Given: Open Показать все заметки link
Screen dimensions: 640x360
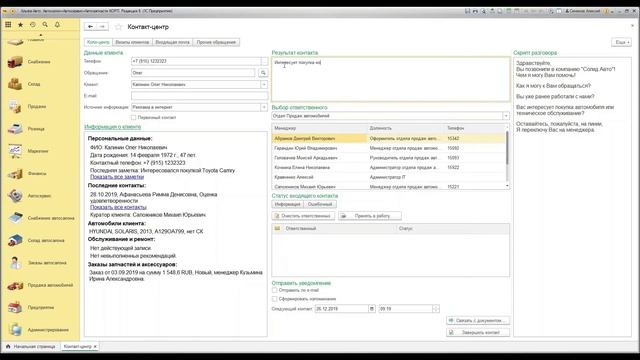Looking at the screenshot, I should click(117, 177).
